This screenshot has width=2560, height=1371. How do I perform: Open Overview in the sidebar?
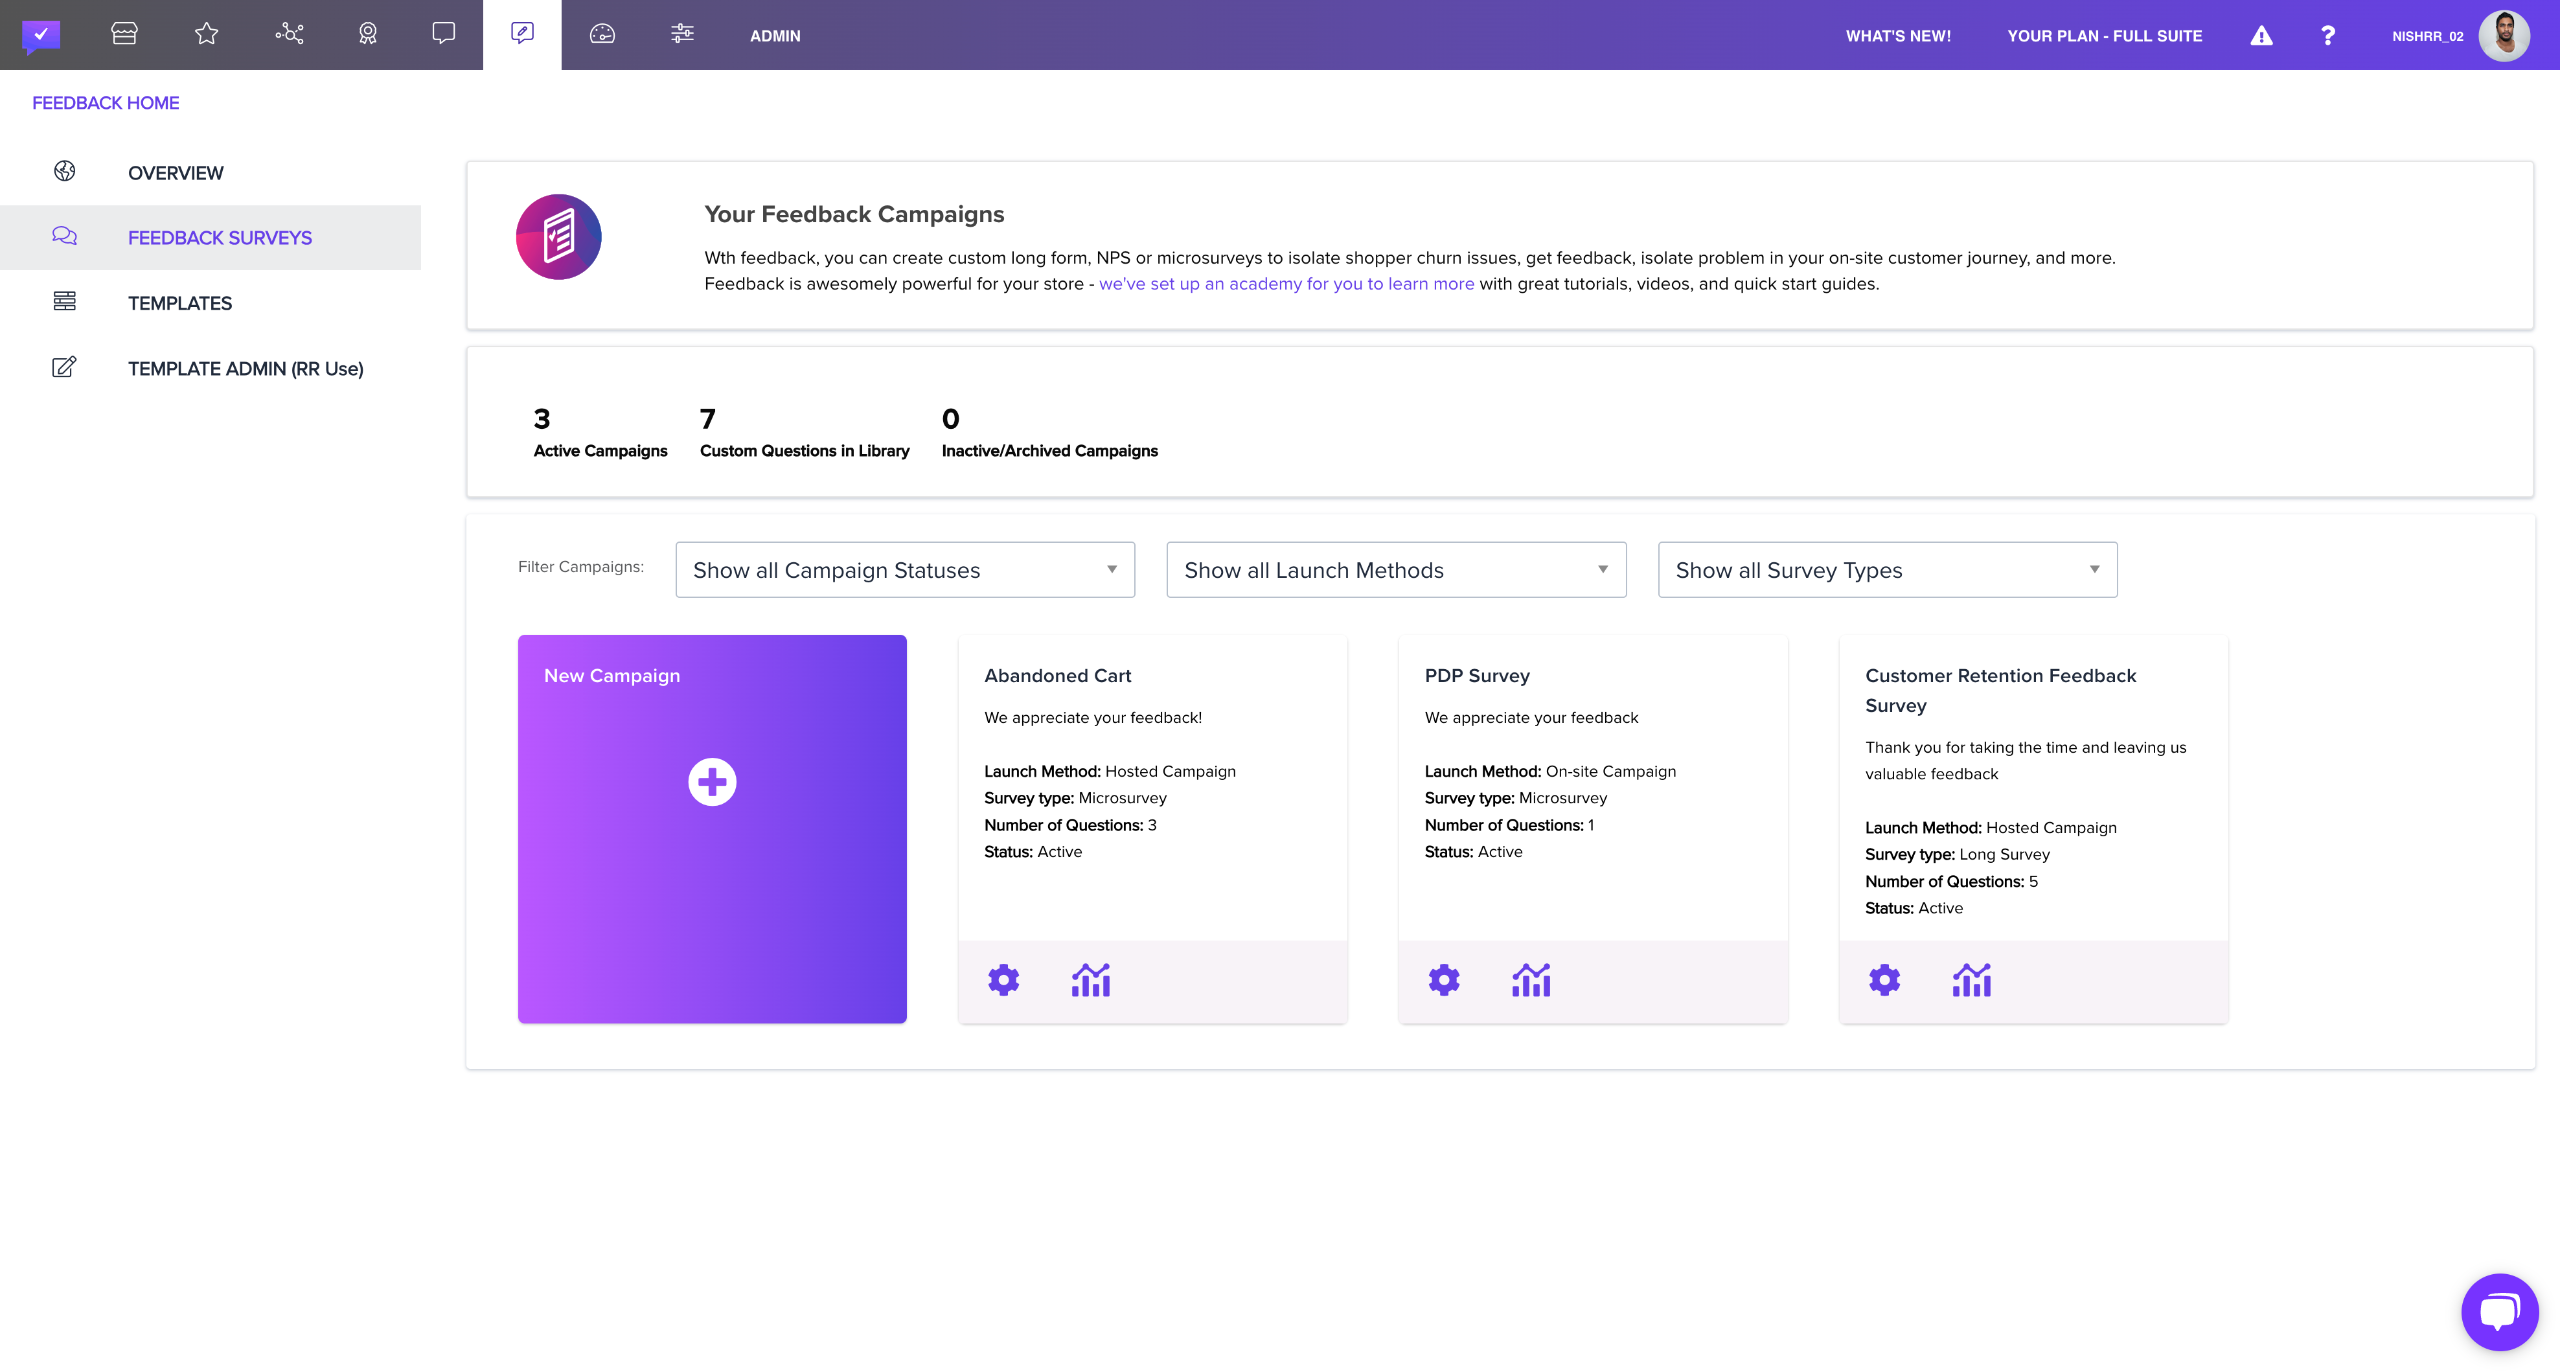176,173
